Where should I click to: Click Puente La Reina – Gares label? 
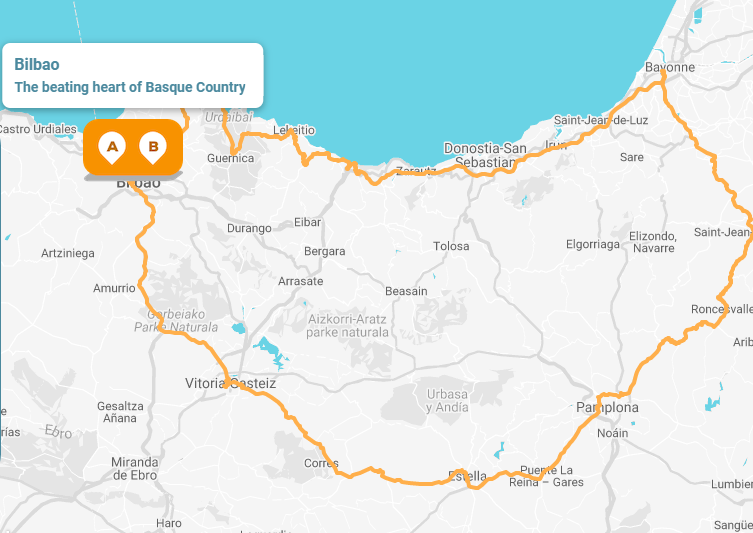pyautogui.click(x=547, y=476)
